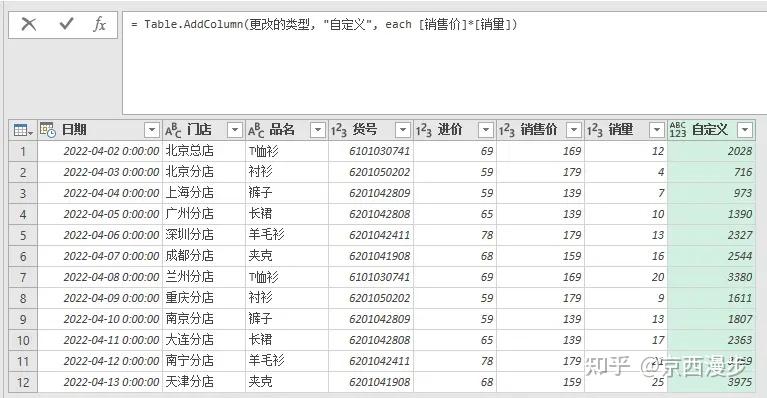Select row number 1
This screenshot has width=767, height=398.
click(23, 151)
